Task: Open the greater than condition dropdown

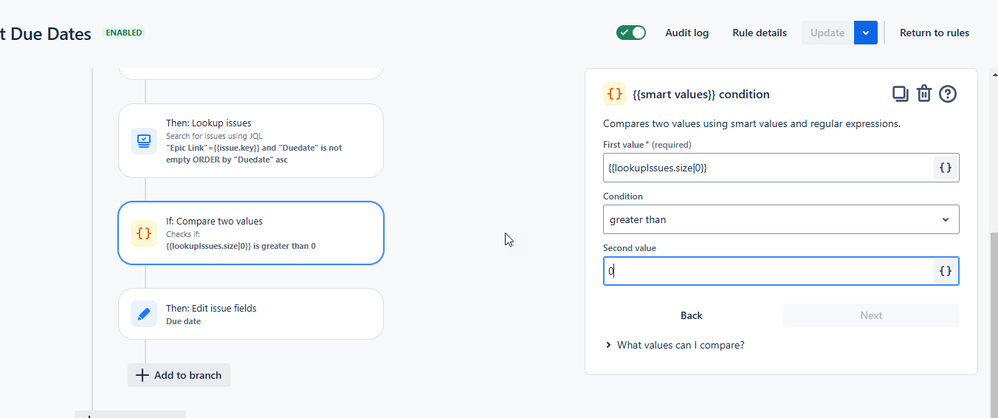Action: pyautogui.click(x=781, y=219)
